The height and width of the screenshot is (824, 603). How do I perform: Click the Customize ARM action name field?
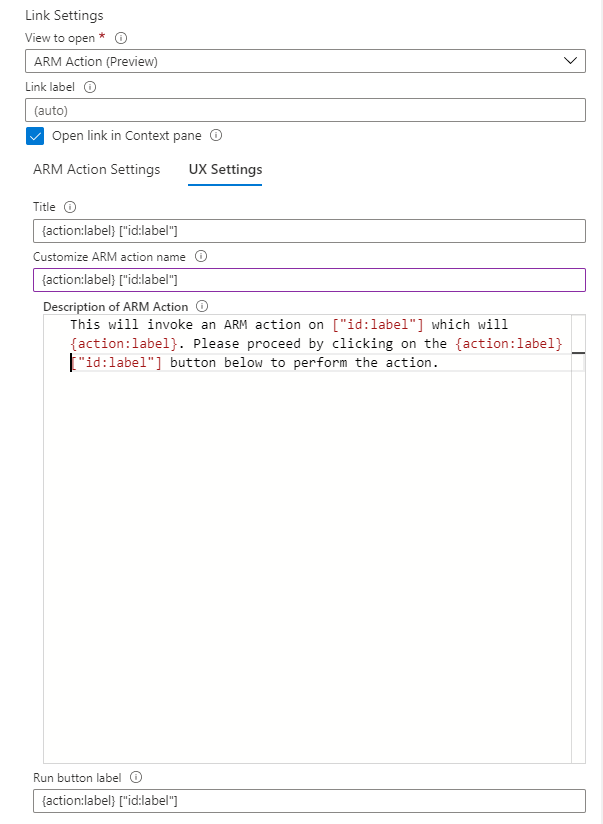(309, 280)
